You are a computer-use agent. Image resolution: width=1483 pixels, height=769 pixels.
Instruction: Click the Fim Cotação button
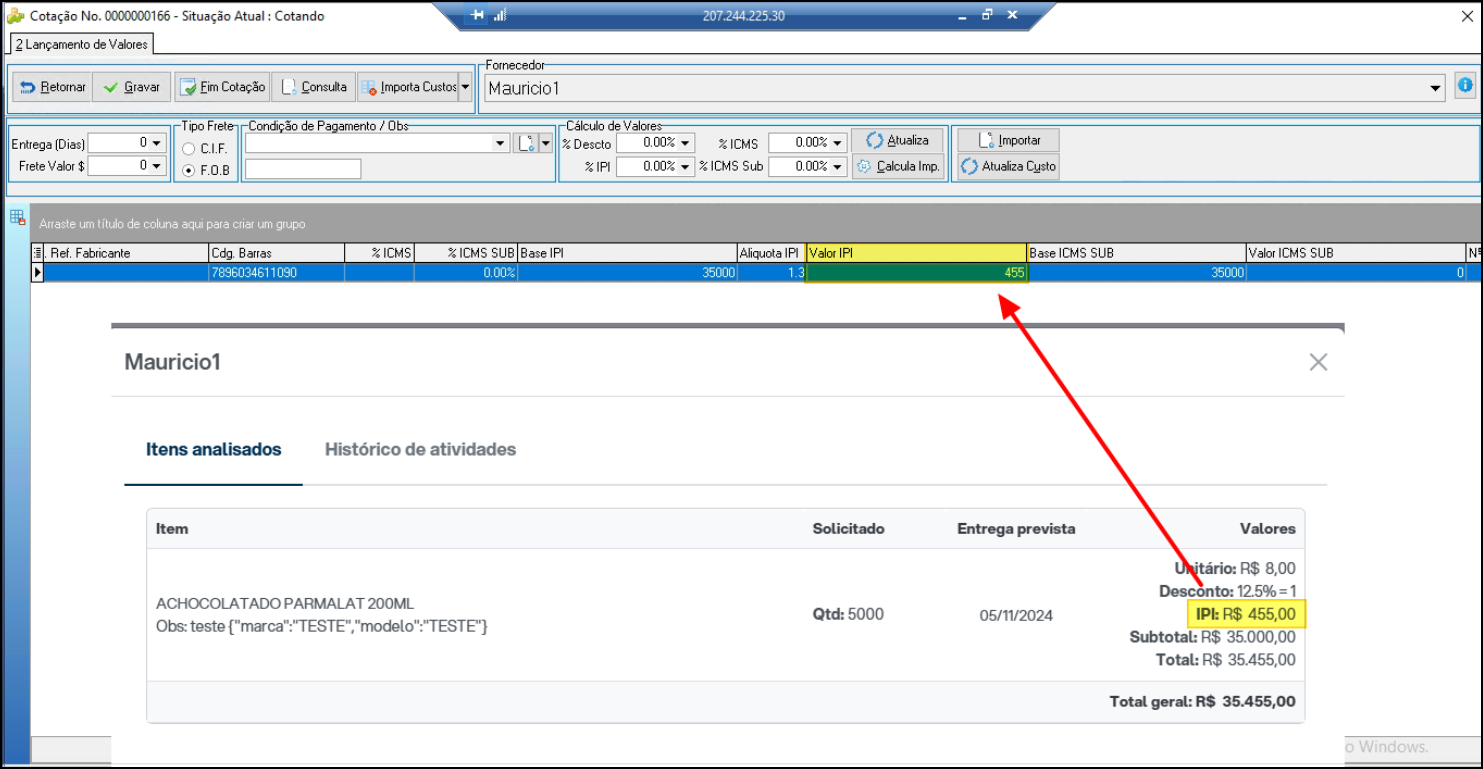coord(222,87)
